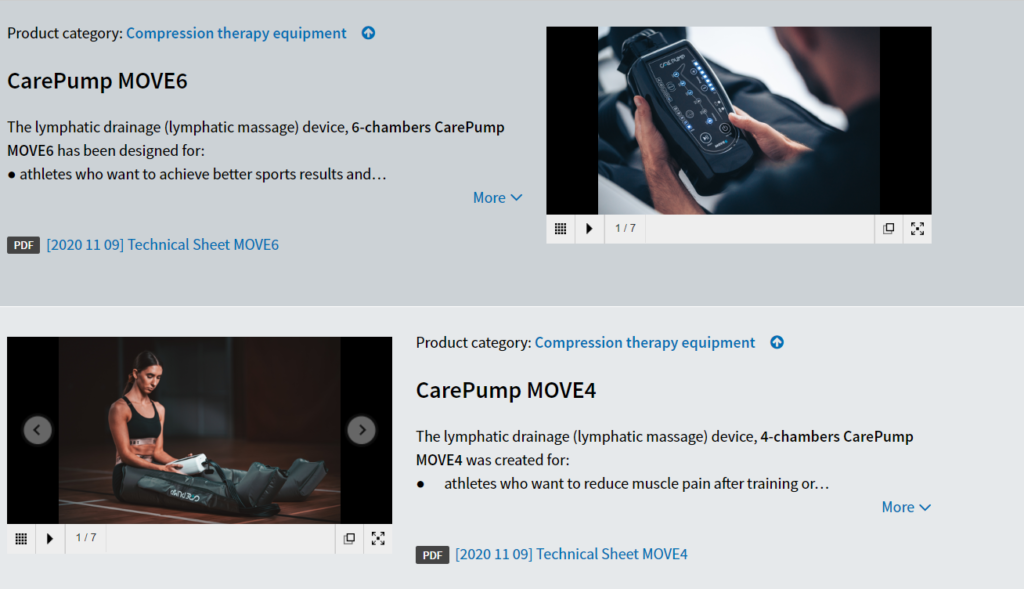Expand More for CarePump MOVE6 description
1024x589 pixels.
[x=497, y=198]
